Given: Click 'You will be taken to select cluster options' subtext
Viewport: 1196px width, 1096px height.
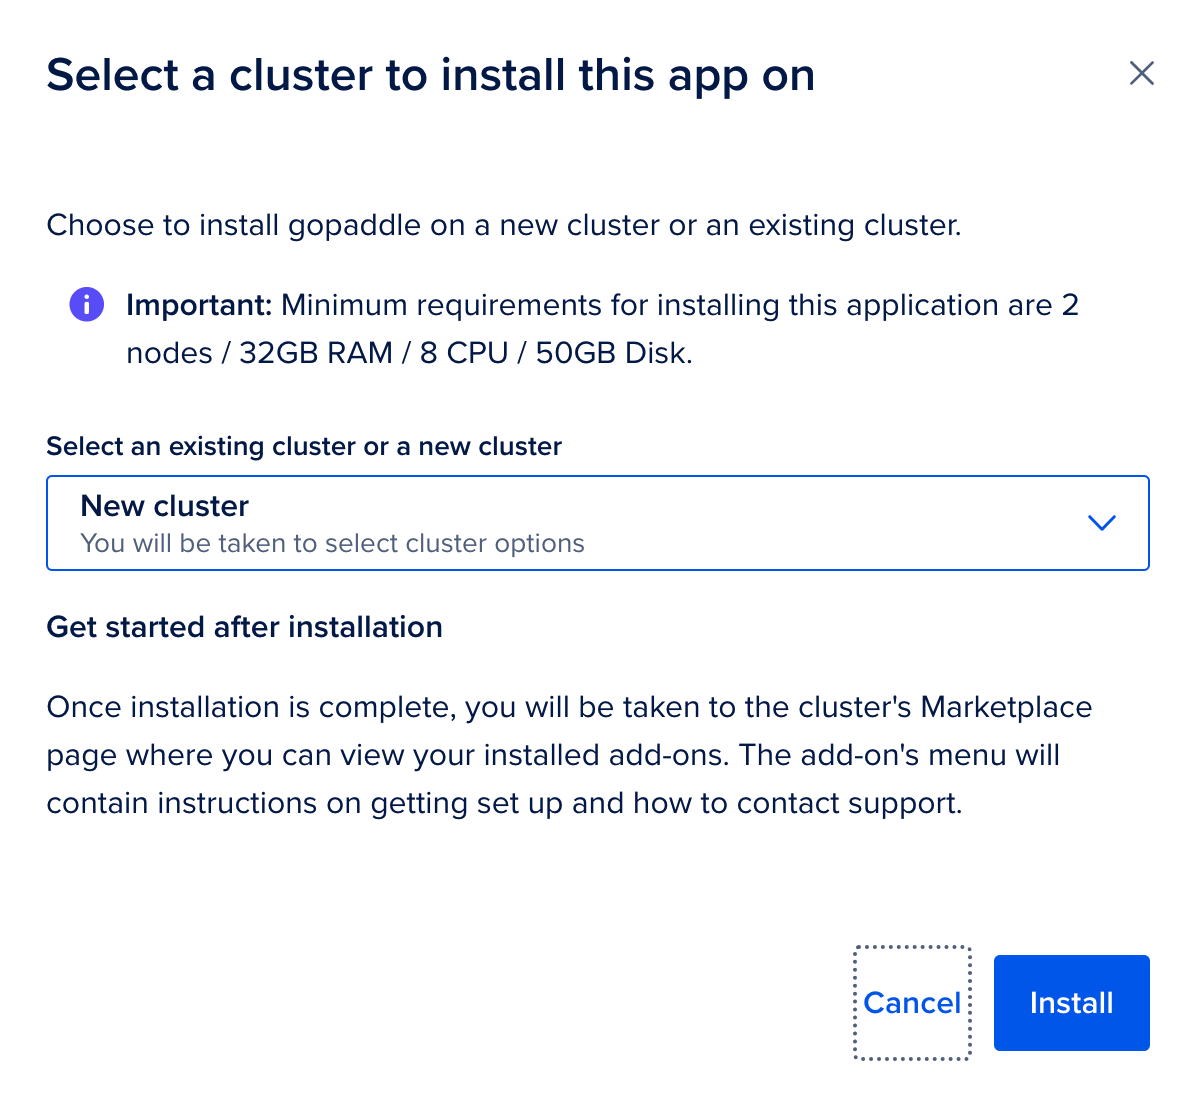Looking at the screenshot, I should pyautogui.click(x=332, y=544).
